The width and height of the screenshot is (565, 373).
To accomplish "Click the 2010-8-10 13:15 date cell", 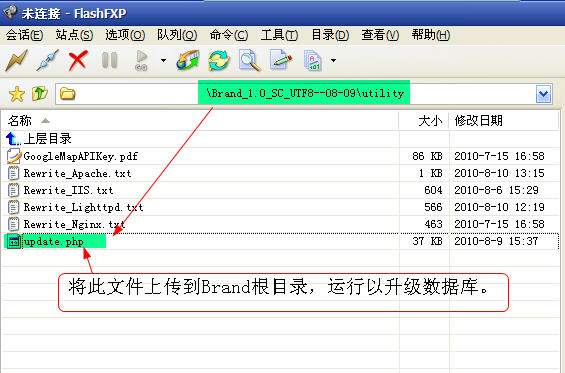I will click(499, 173).
